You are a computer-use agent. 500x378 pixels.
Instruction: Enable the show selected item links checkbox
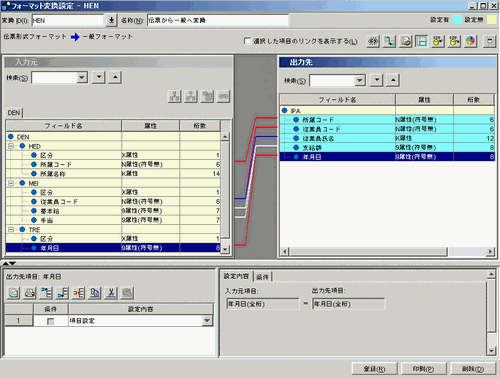(247, 41)
